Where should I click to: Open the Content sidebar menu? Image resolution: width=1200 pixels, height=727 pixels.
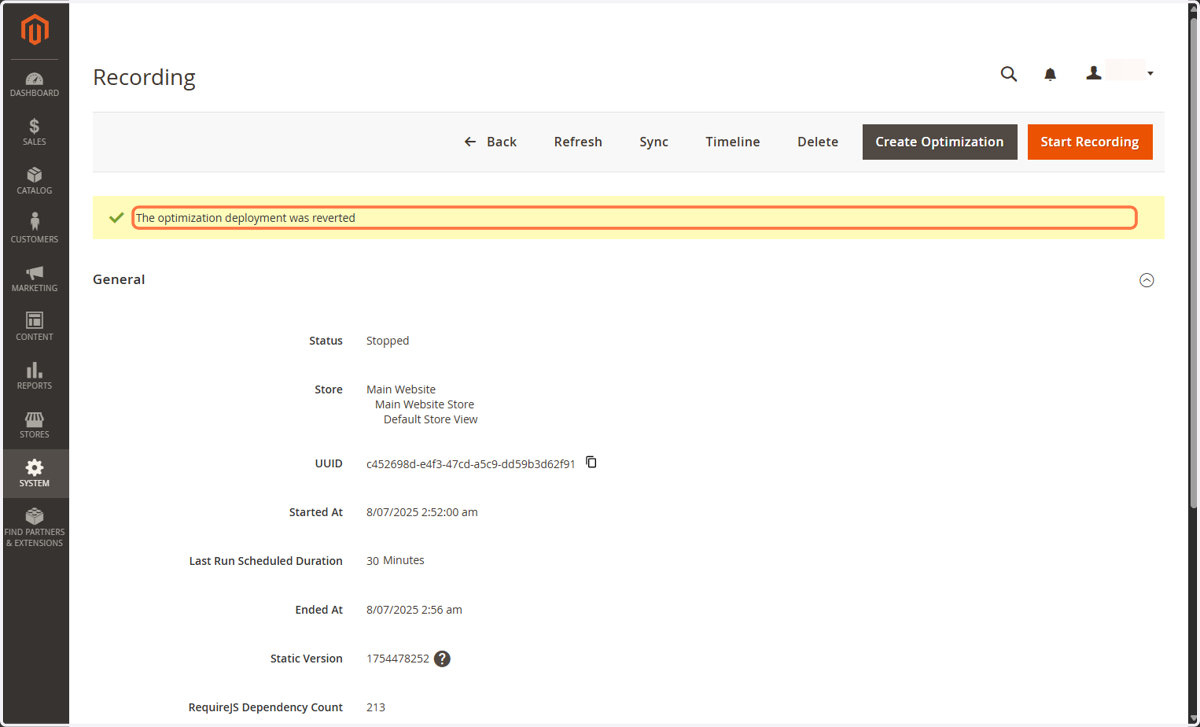click(34, 327)
